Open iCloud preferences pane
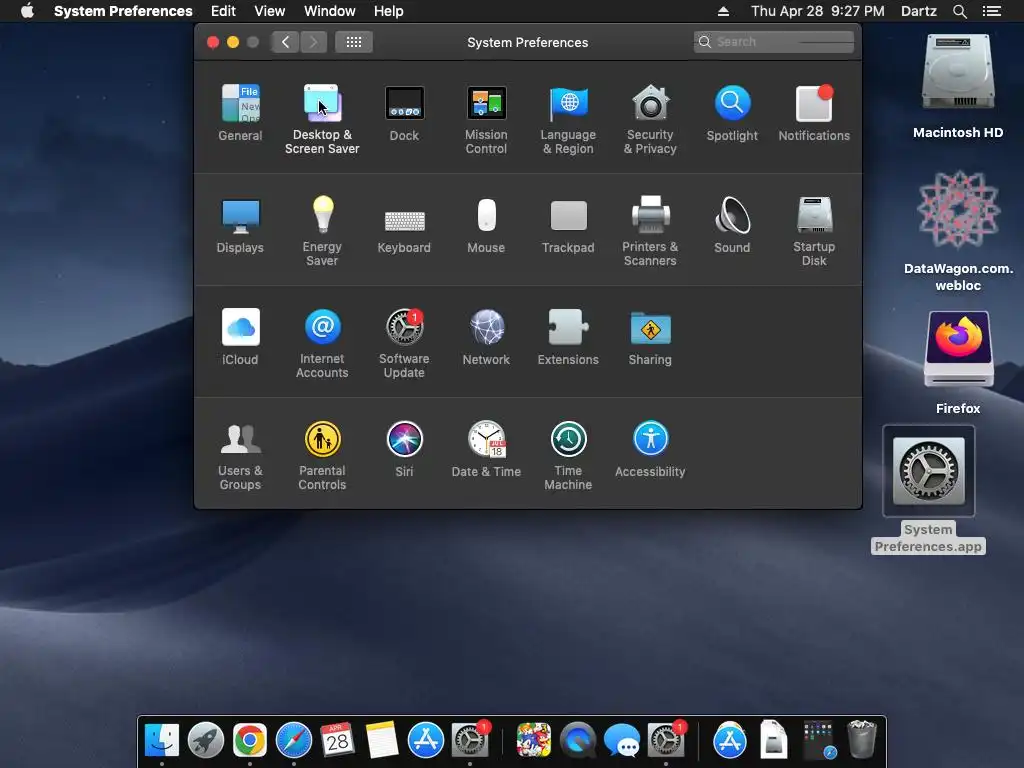 240,337
